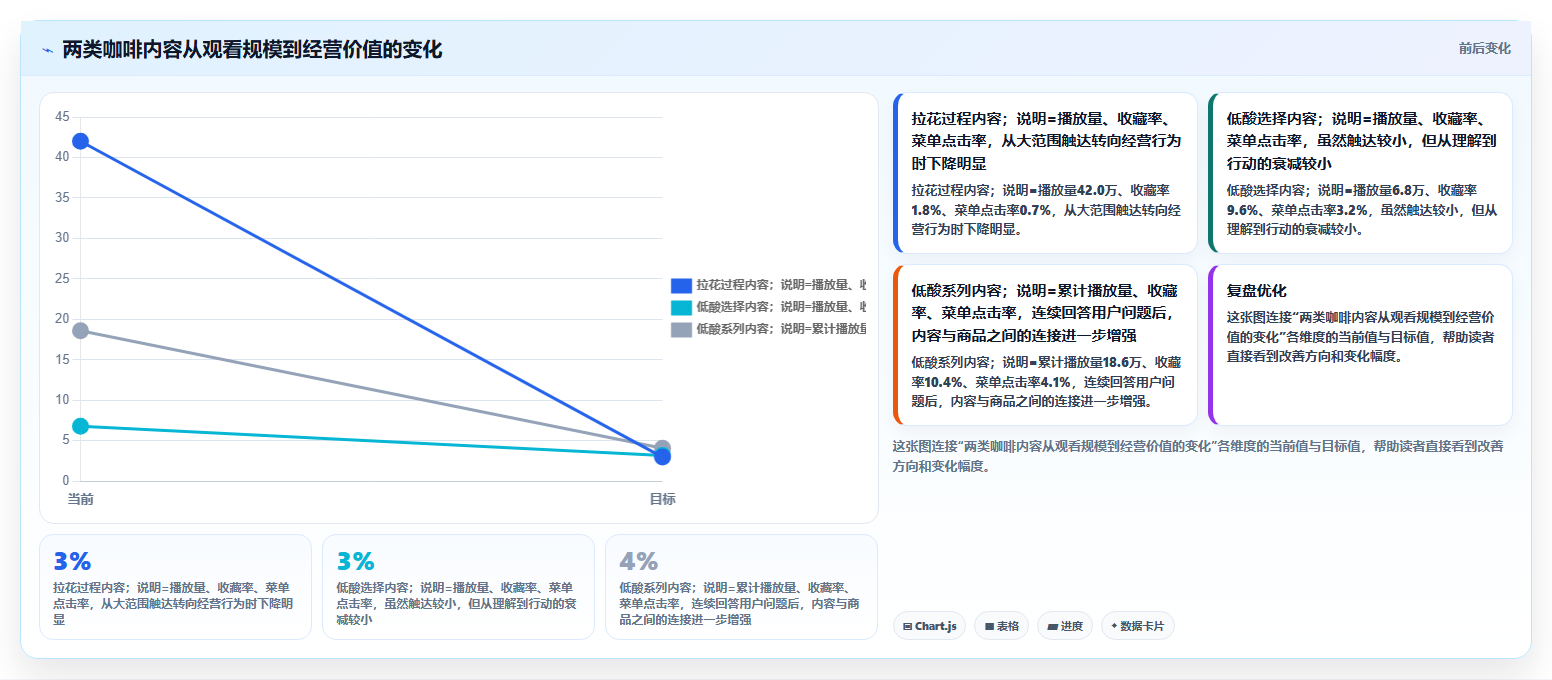Click the y-axis value 20

[x=62, y=319]
